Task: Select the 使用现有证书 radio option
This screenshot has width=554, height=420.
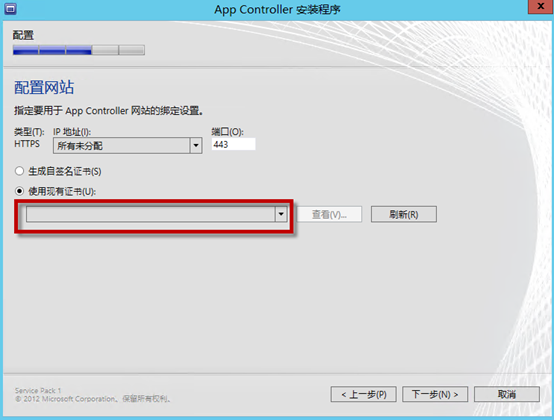Action: (19, 191)
